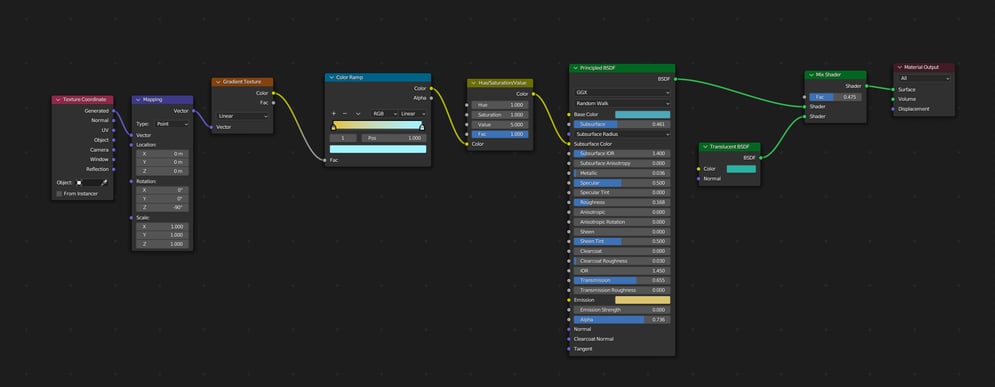Collapse the Mix Shader node
Screen dimensions: 995x387
coord(811,75)
